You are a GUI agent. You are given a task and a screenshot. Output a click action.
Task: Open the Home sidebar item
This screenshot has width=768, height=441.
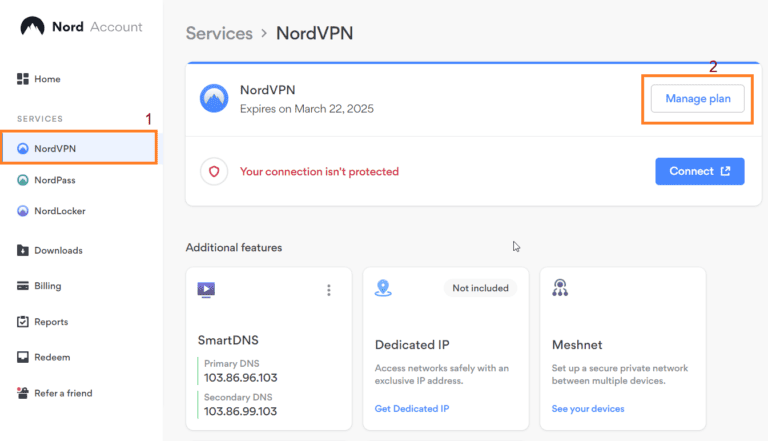coord(47,79)
